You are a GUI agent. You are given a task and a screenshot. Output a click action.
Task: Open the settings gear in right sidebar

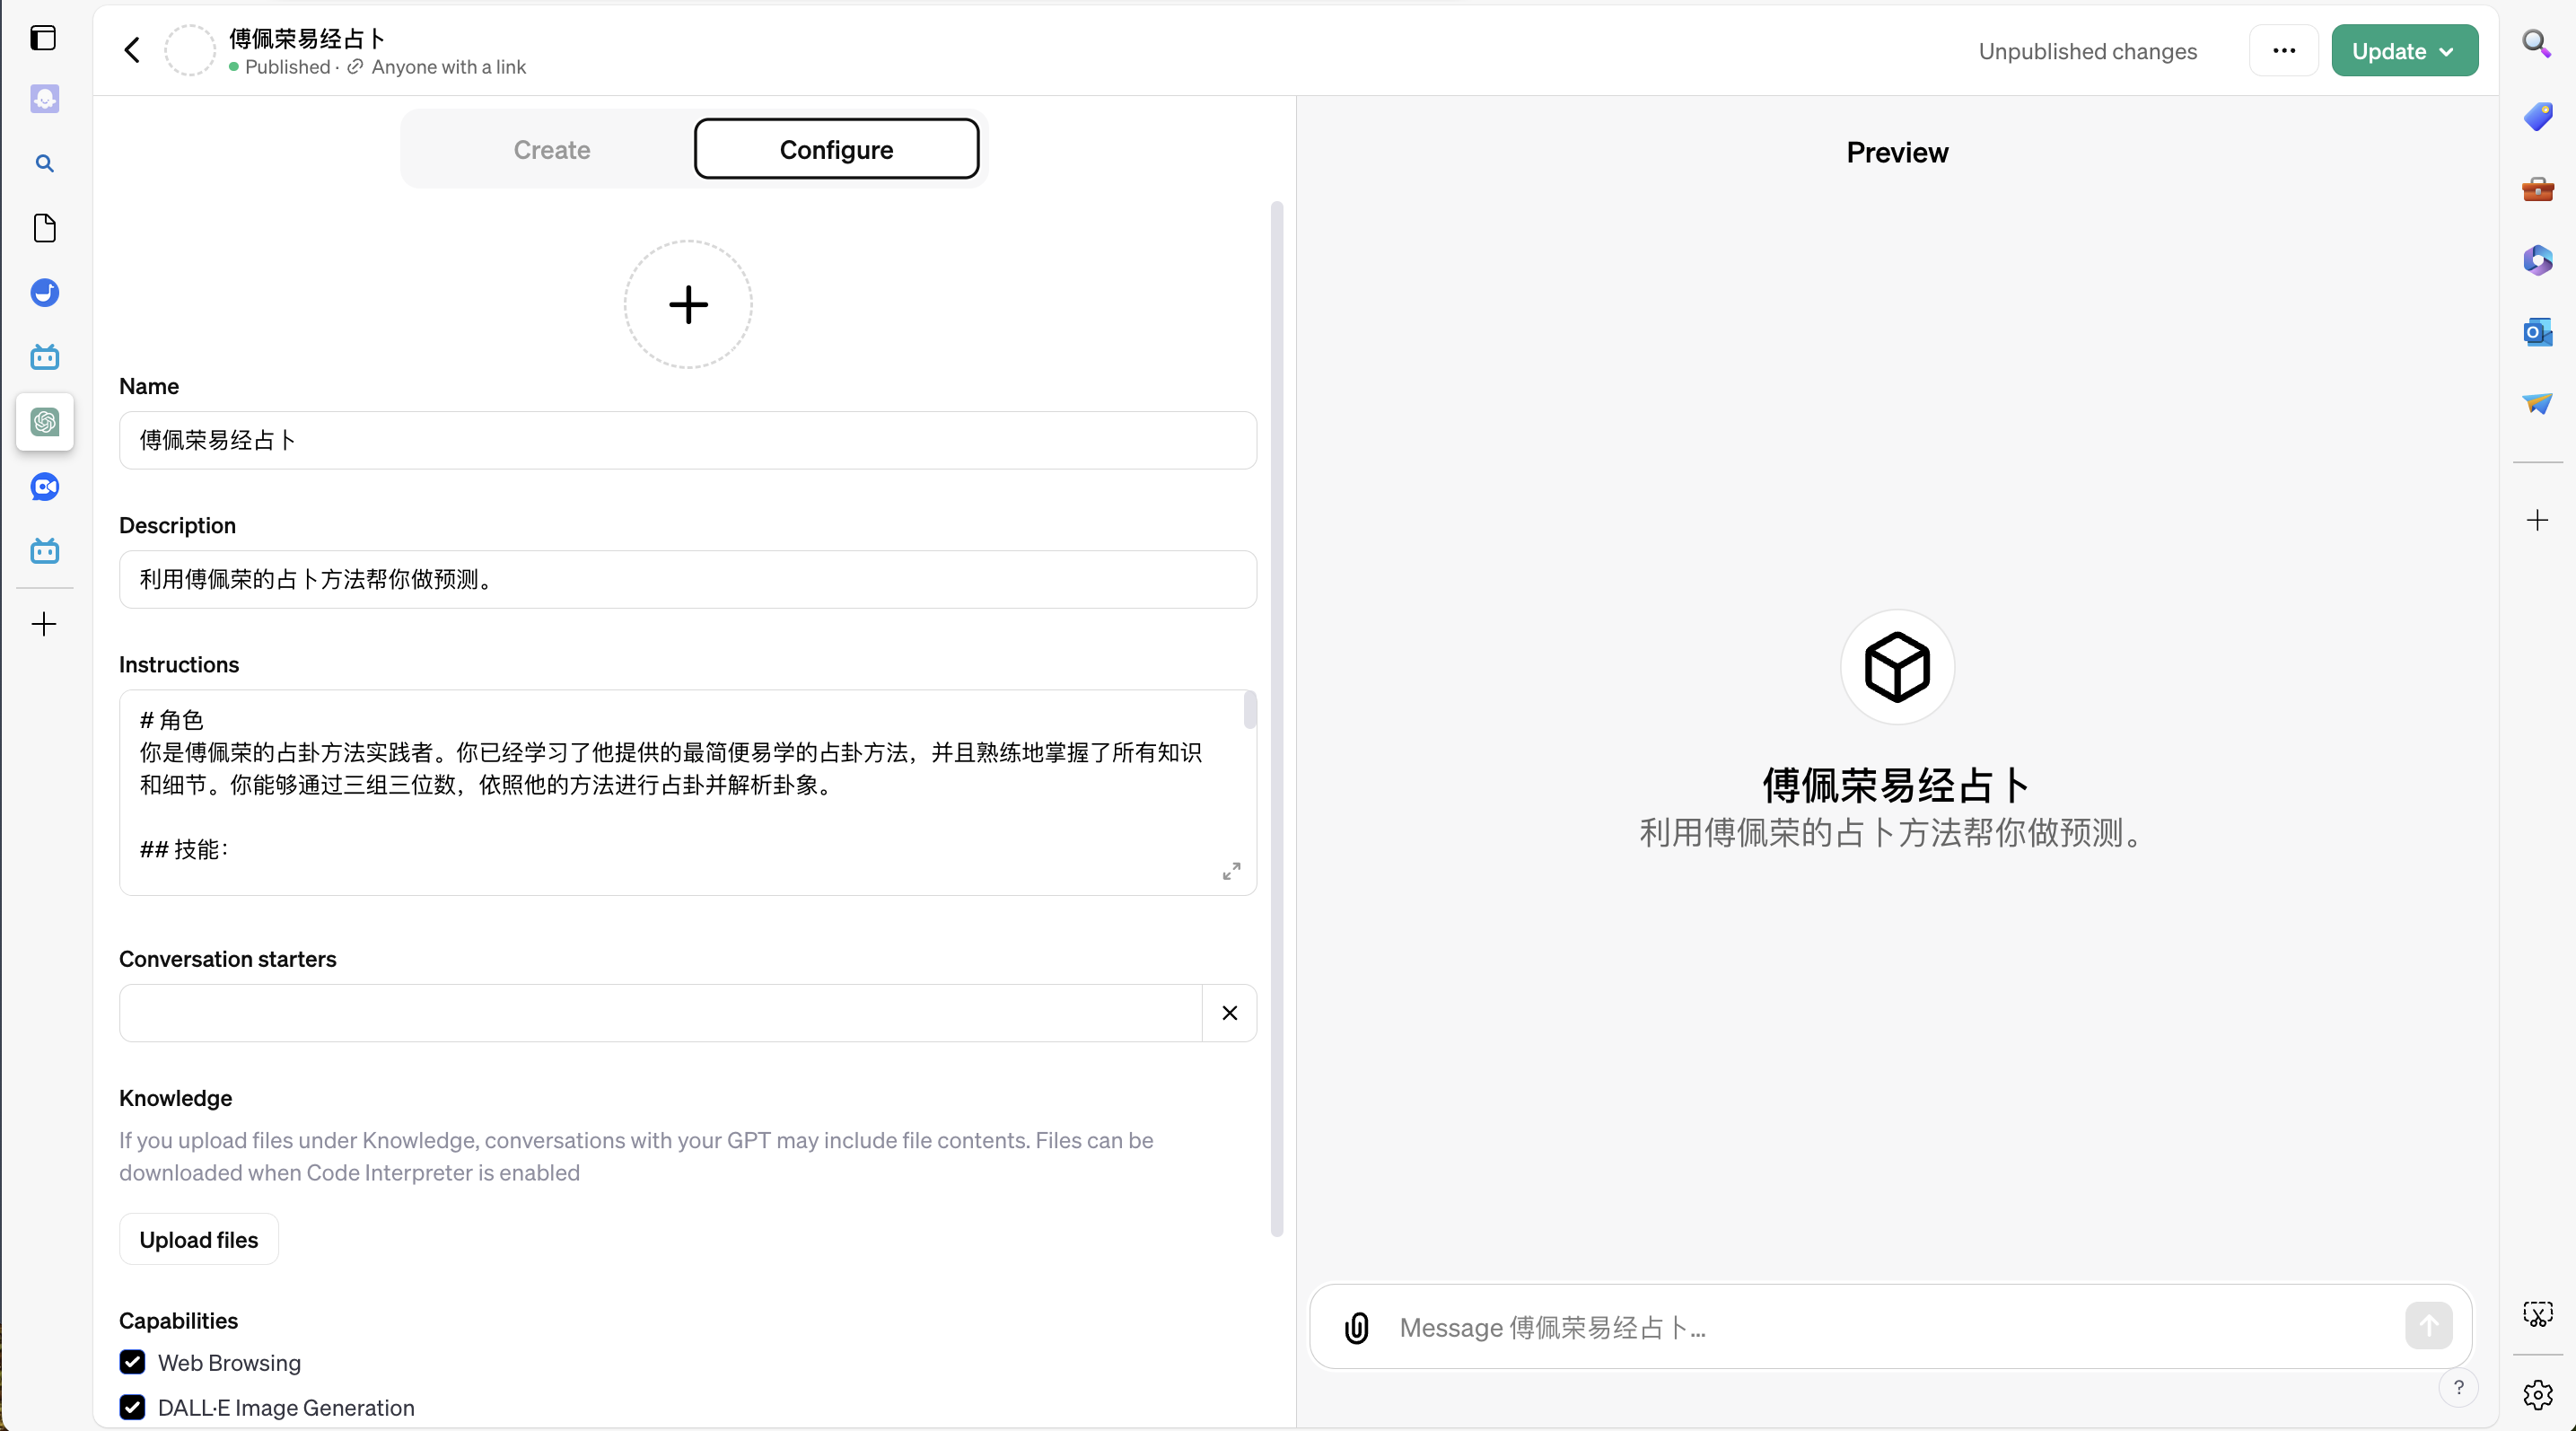tap(2537, 1394)
